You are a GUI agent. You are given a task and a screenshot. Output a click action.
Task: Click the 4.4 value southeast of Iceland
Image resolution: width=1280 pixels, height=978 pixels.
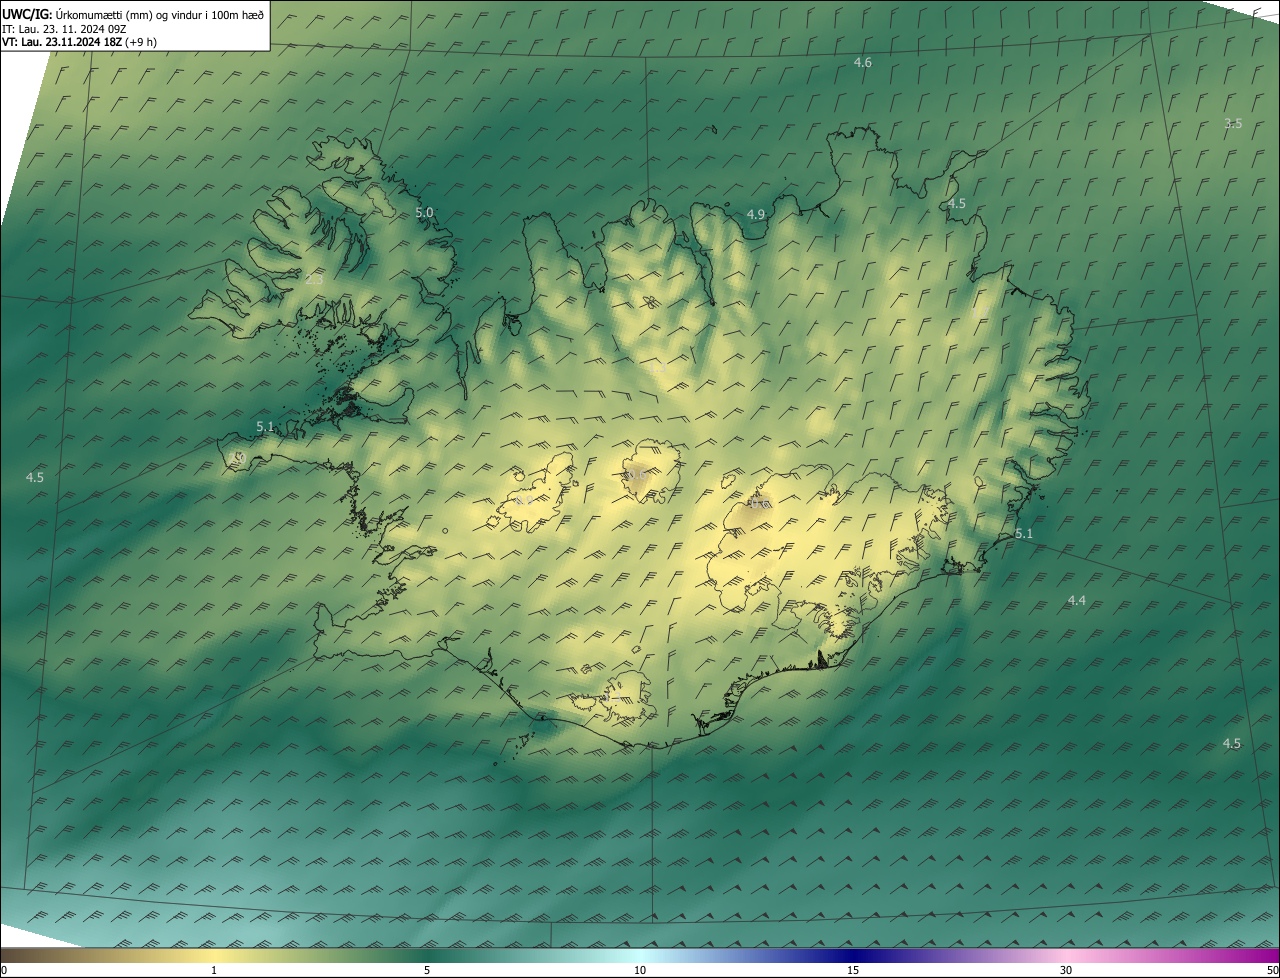(x=1077, y=600)
